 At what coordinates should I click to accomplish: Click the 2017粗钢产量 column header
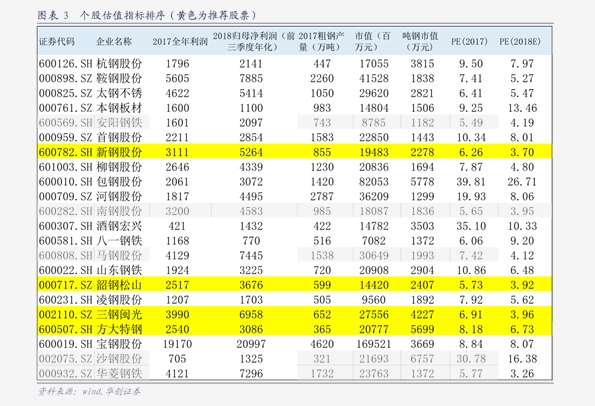click(321, 41)
